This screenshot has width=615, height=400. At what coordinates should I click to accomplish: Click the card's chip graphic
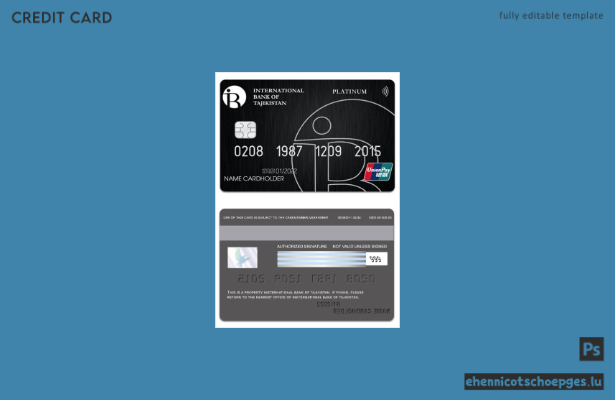(246, 130)
